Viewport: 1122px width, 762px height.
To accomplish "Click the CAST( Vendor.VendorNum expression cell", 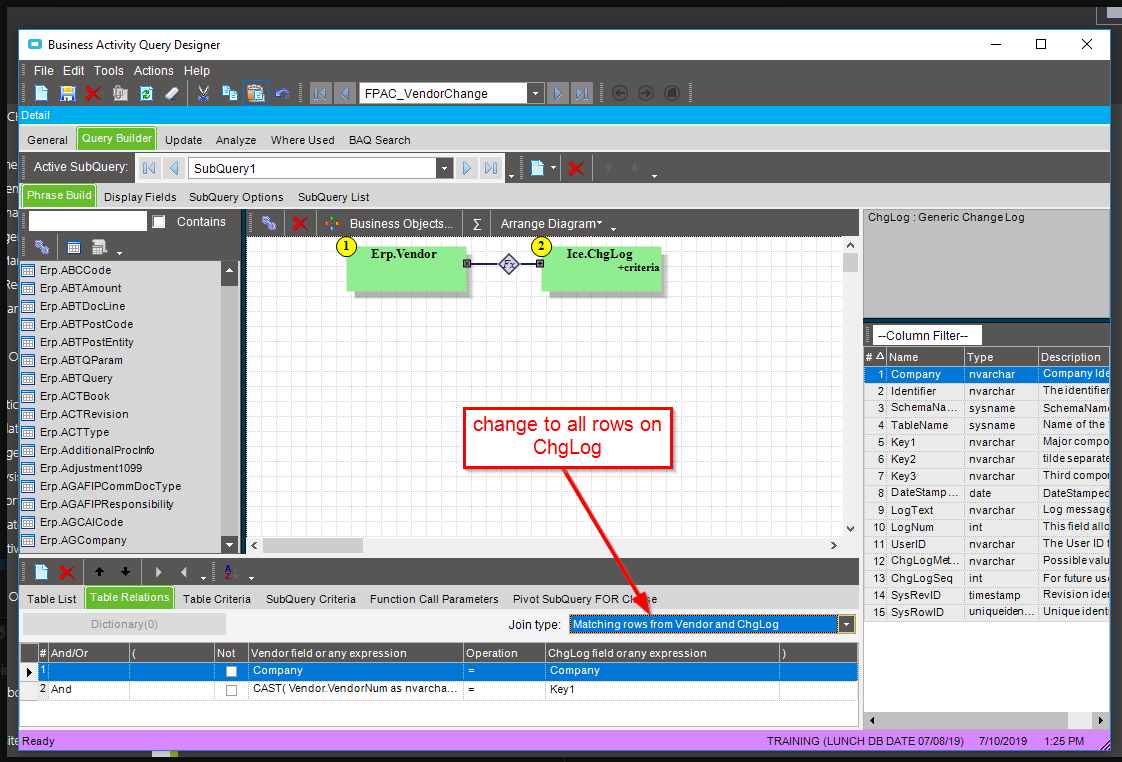I will (x=356, y=689).
